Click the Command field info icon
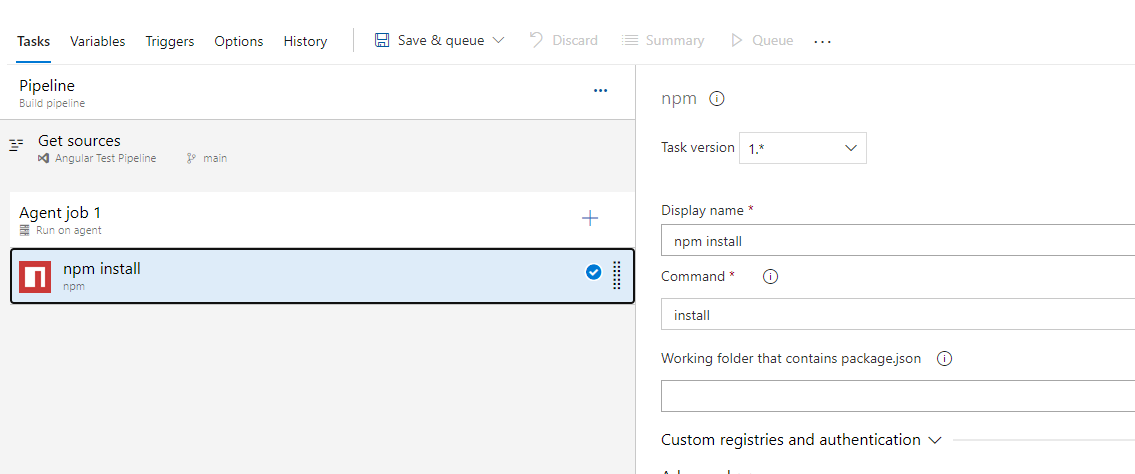Image resolution: width=1135 pixels, height=474 pixels. point(770,277)
